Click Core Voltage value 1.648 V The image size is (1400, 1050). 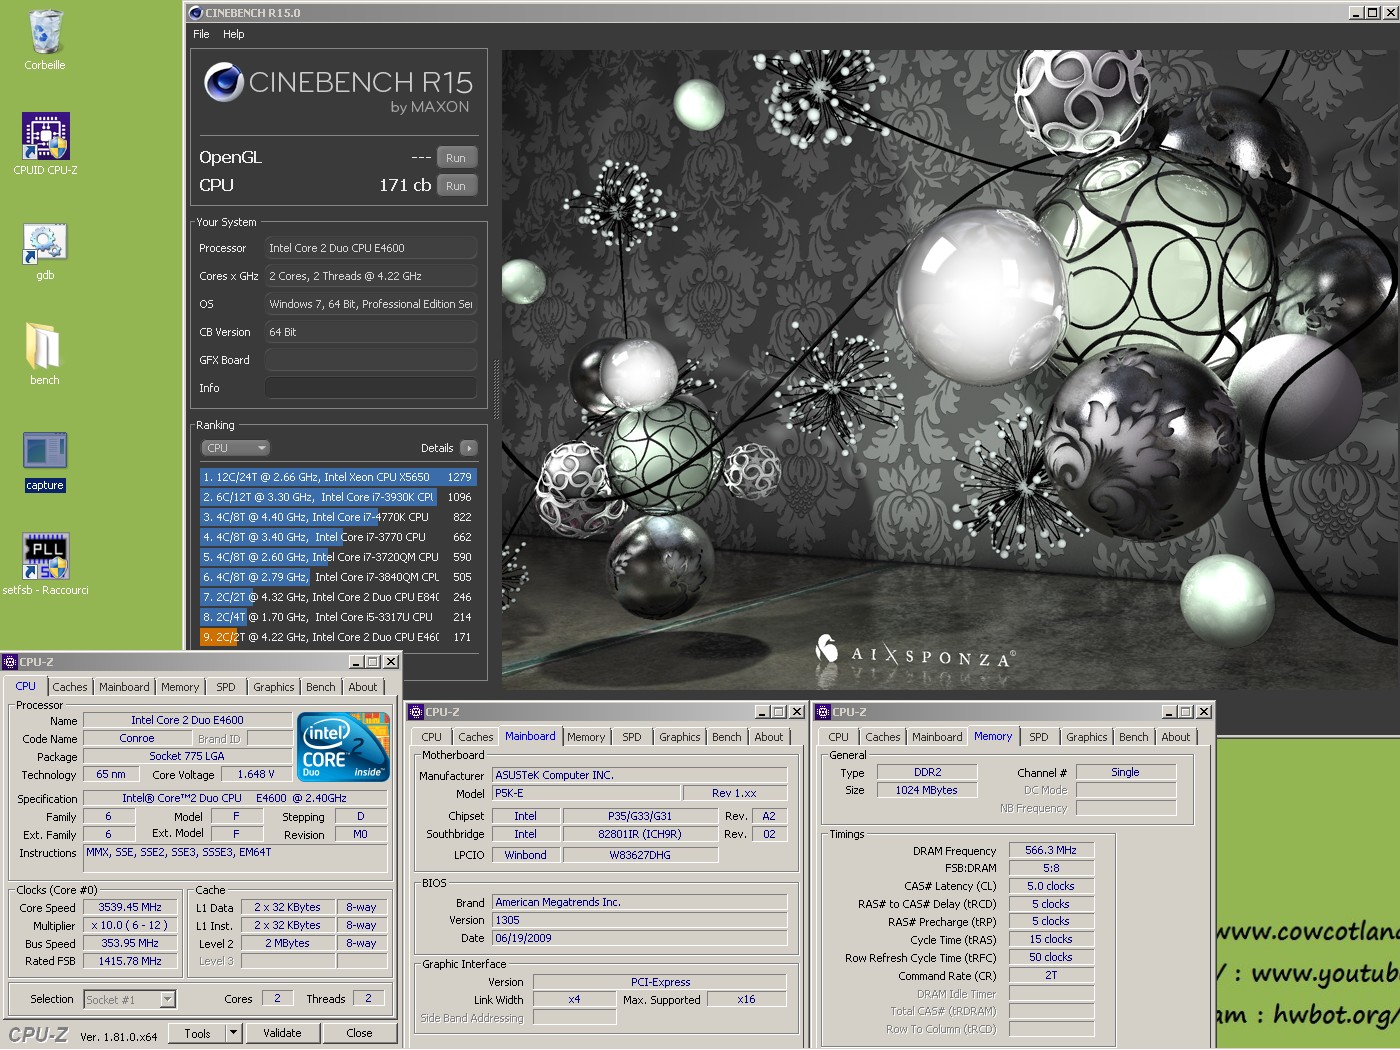(x=256, y=774)
